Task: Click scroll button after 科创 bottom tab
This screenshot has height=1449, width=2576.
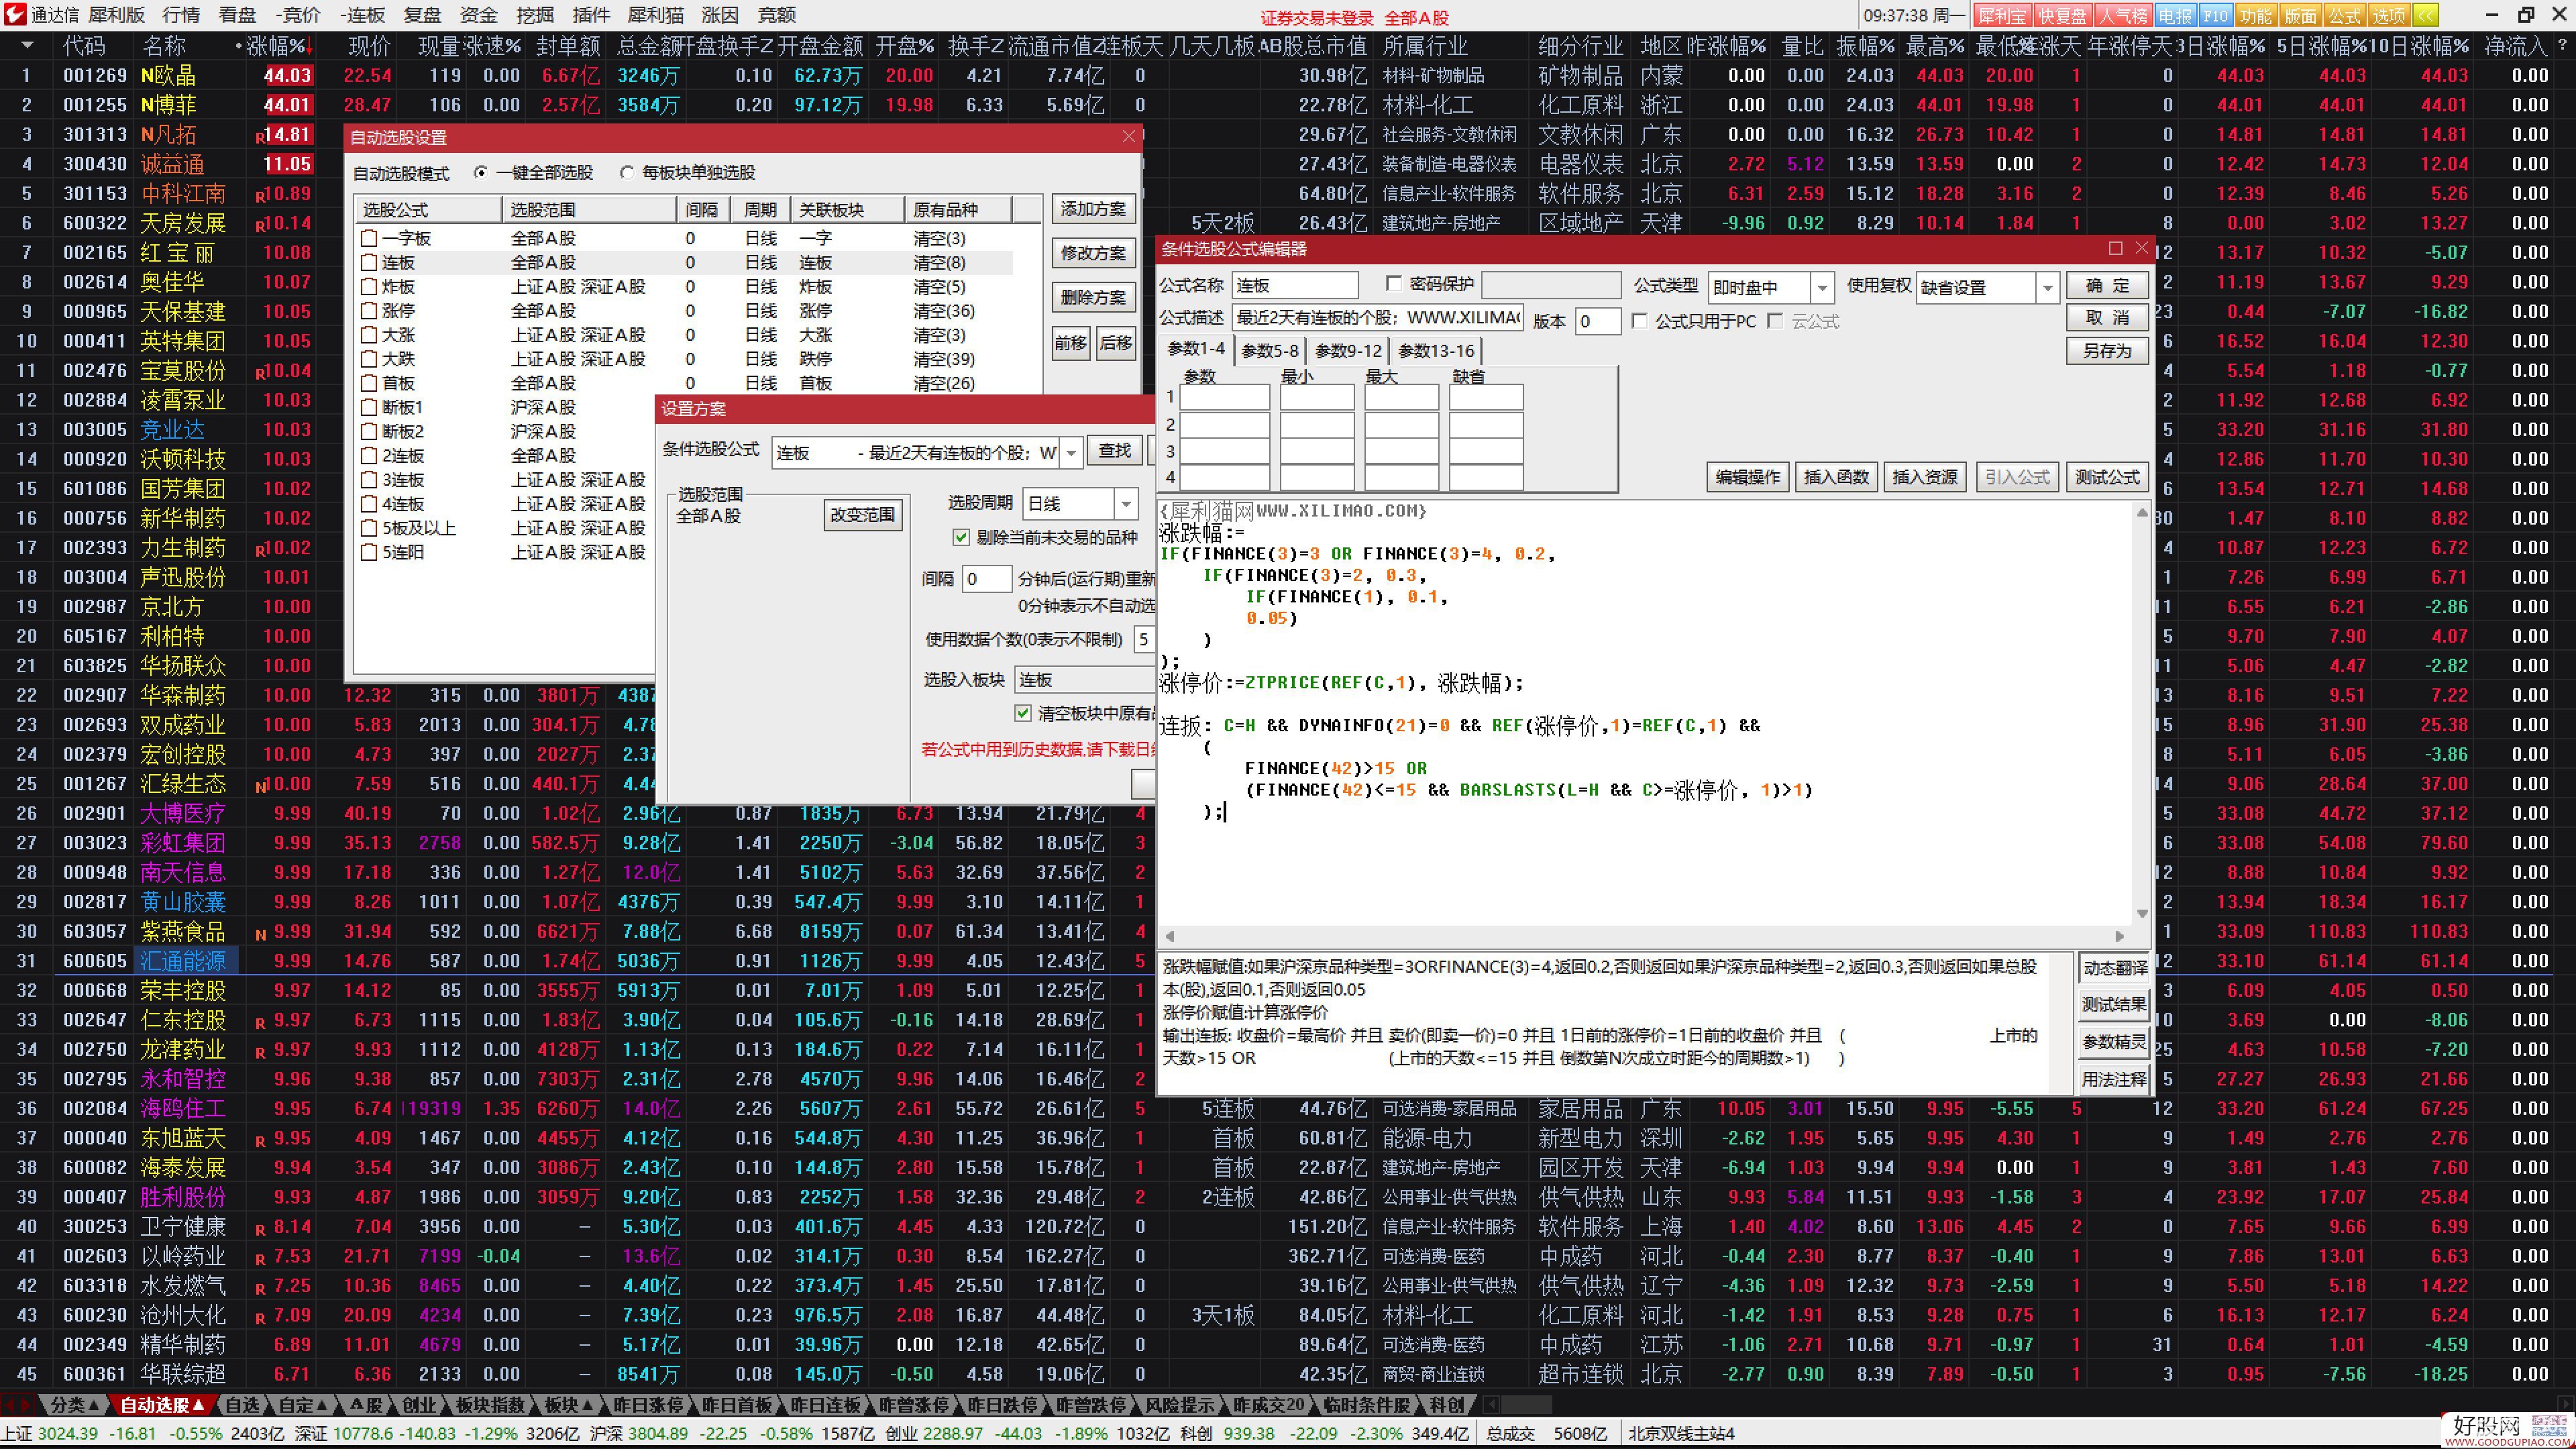Action: [1490, 1404]
